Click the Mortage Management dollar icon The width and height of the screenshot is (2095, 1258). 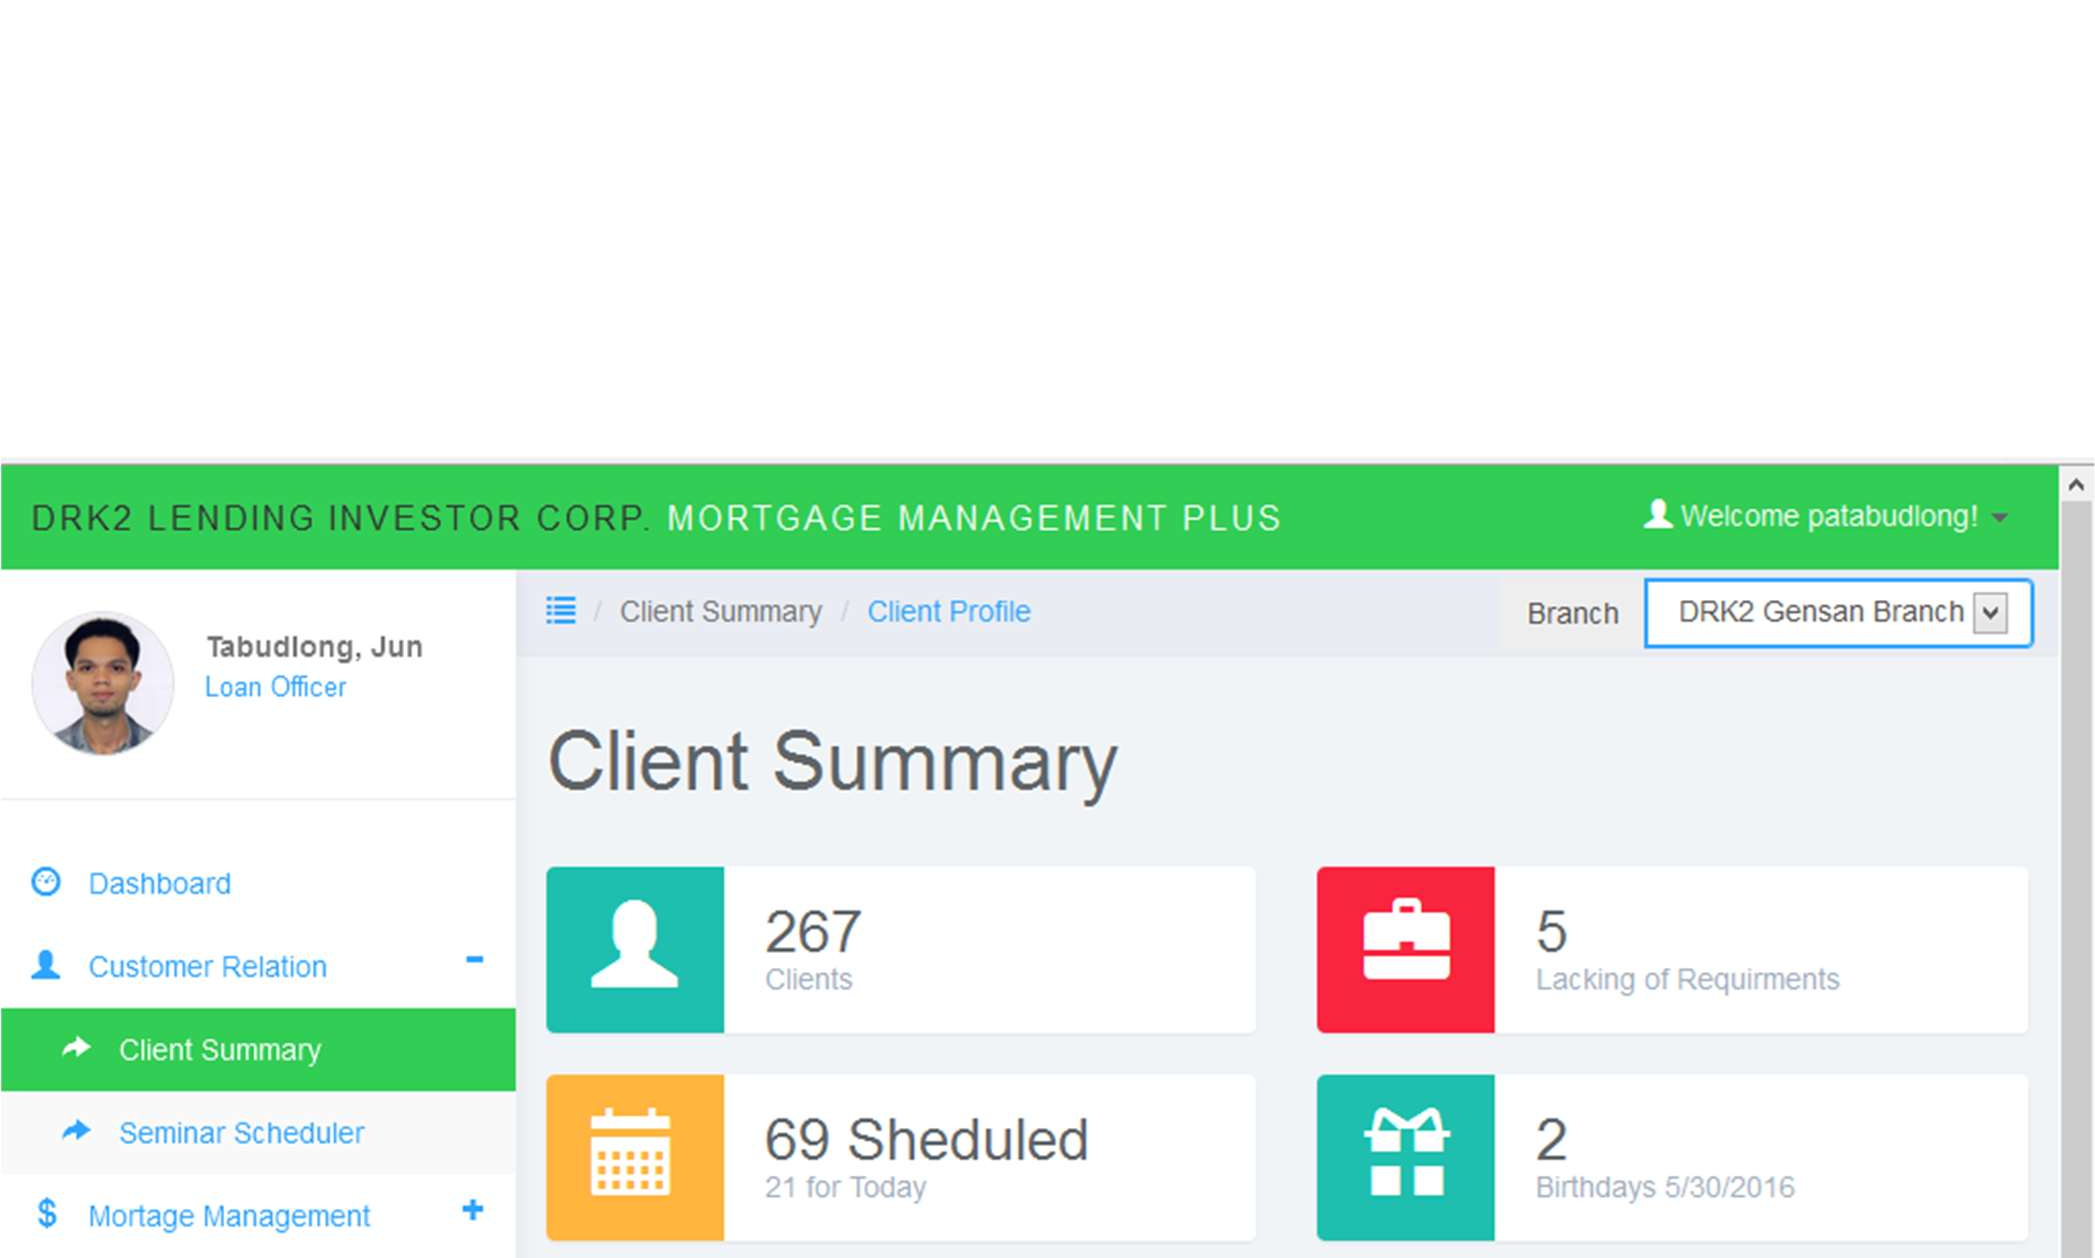(46, 1214)
